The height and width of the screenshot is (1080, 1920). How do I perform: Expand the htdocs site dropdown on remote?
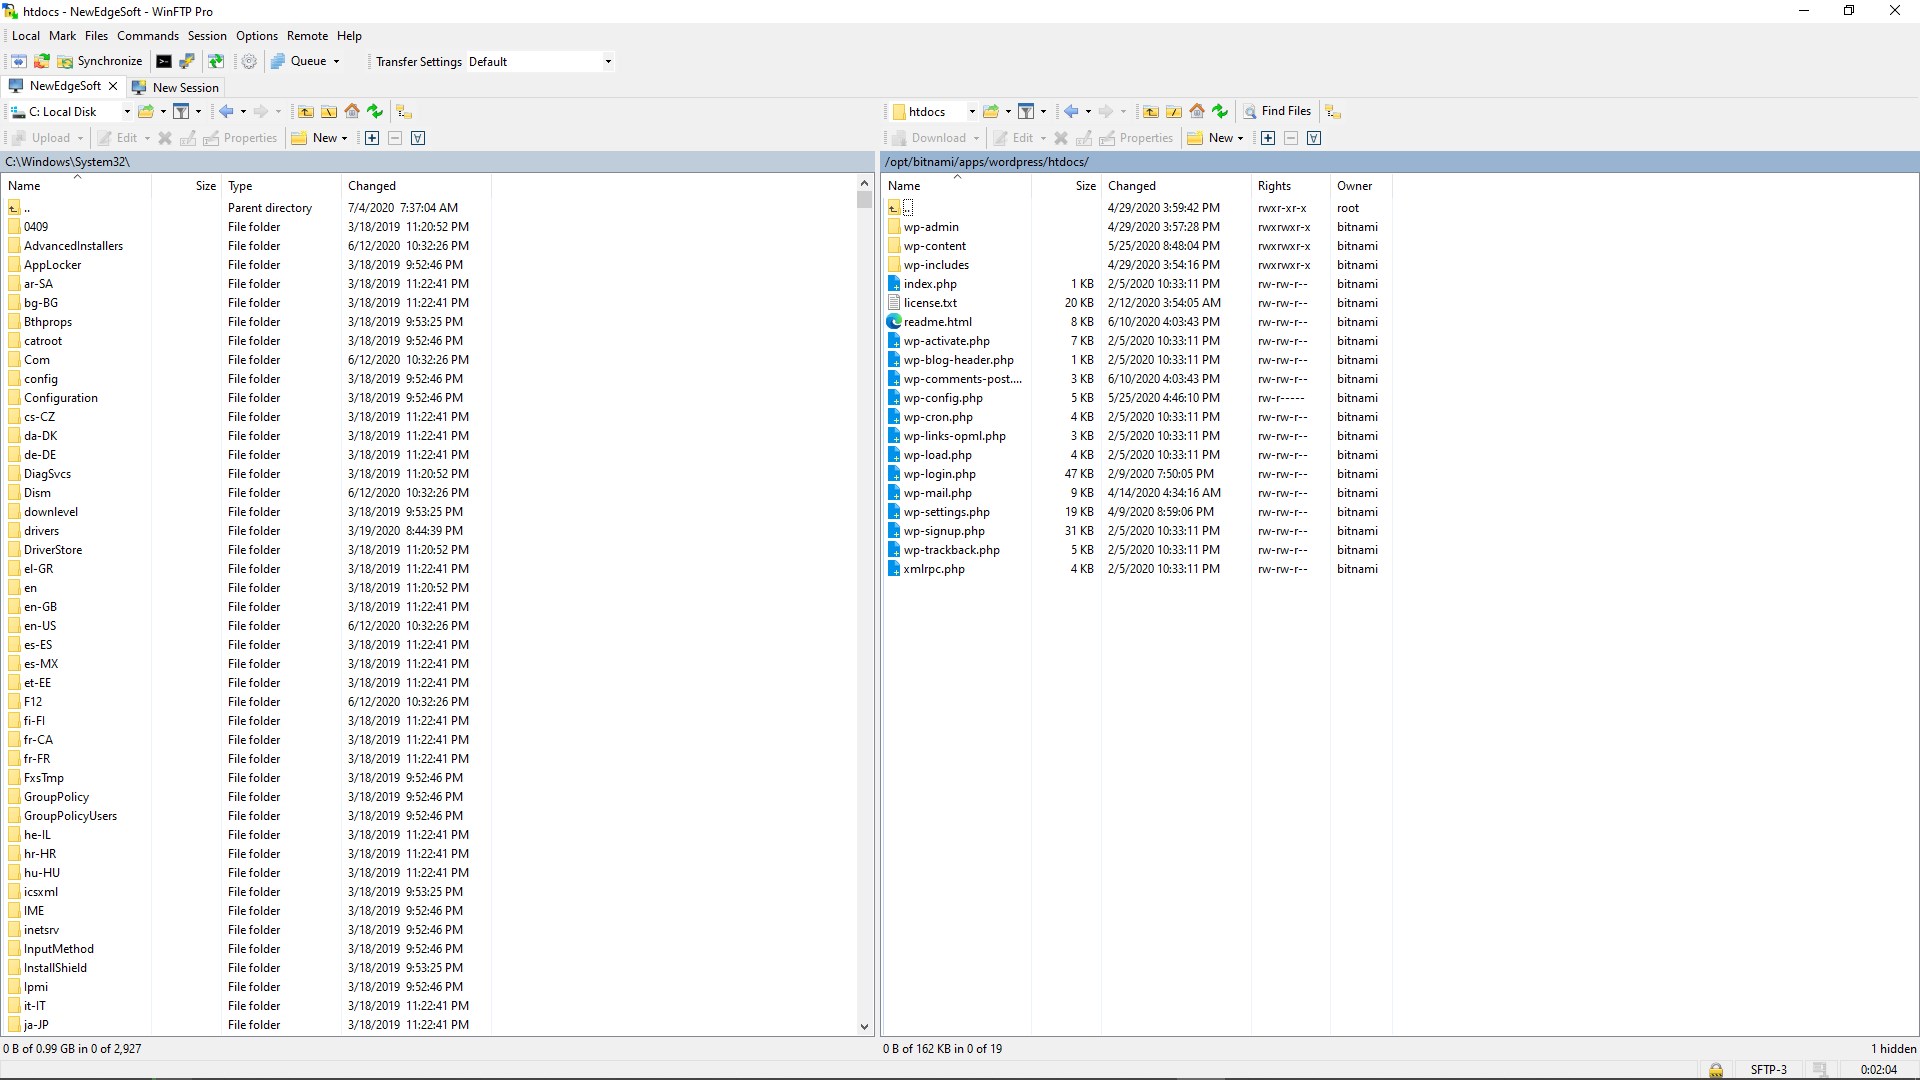pyautogui.click(x=968, y=111)
